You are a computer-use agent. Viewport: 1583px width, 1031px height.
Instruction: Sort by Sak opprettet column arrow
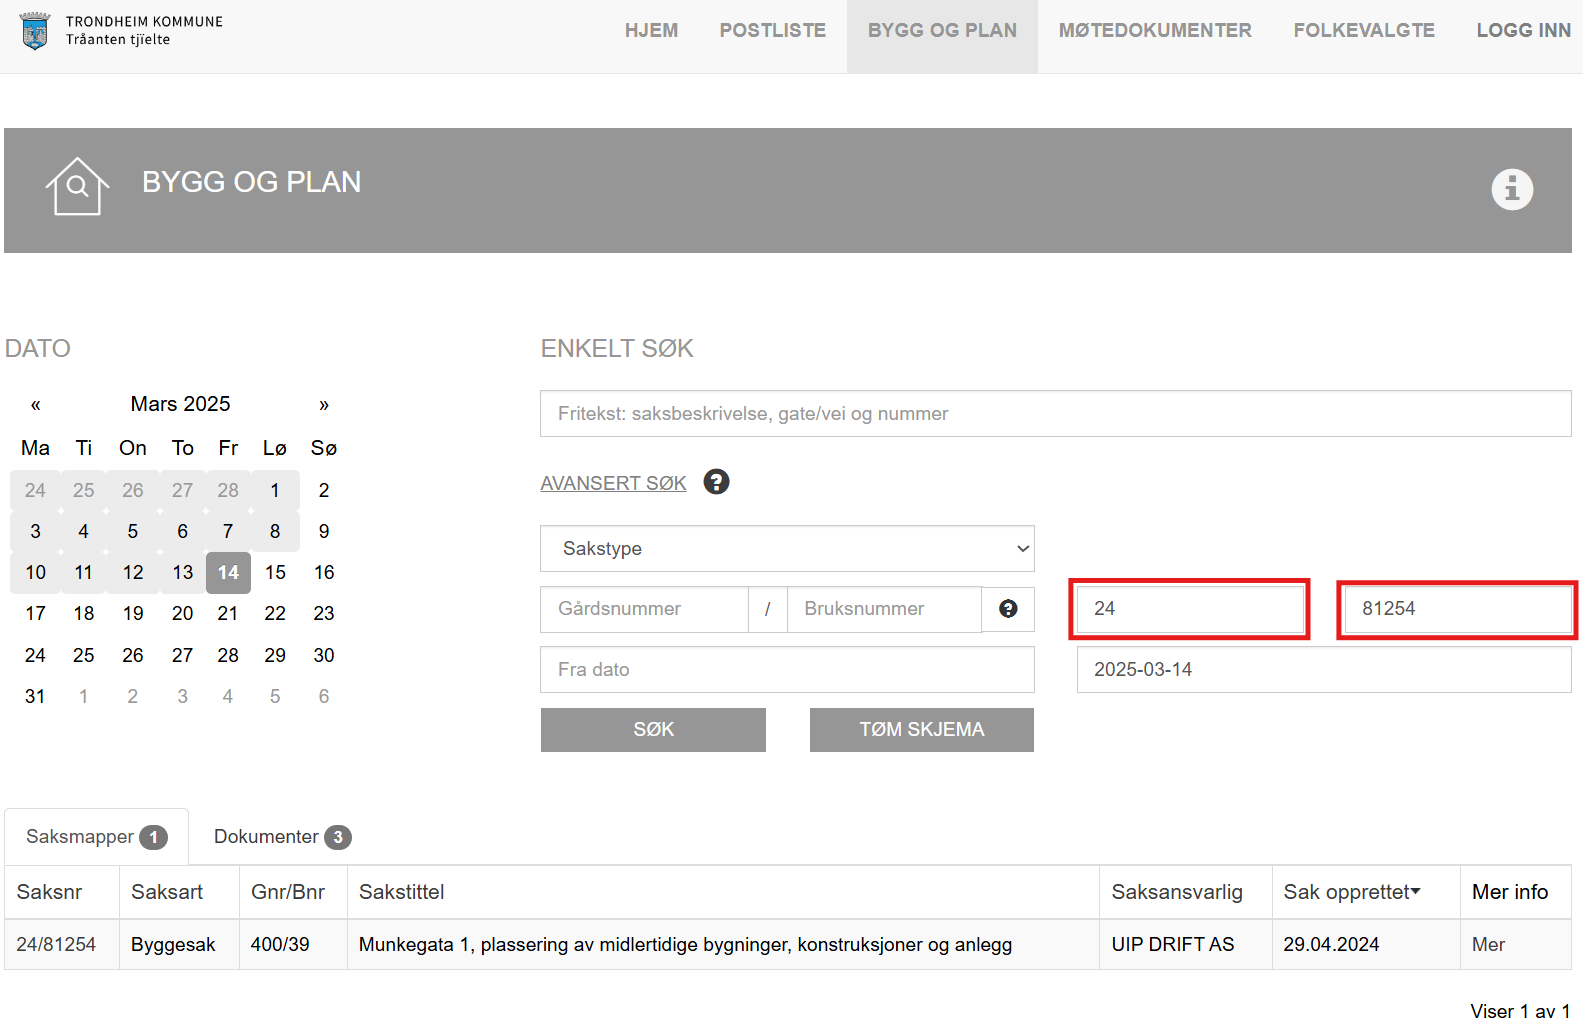[x=1415, y=891]
